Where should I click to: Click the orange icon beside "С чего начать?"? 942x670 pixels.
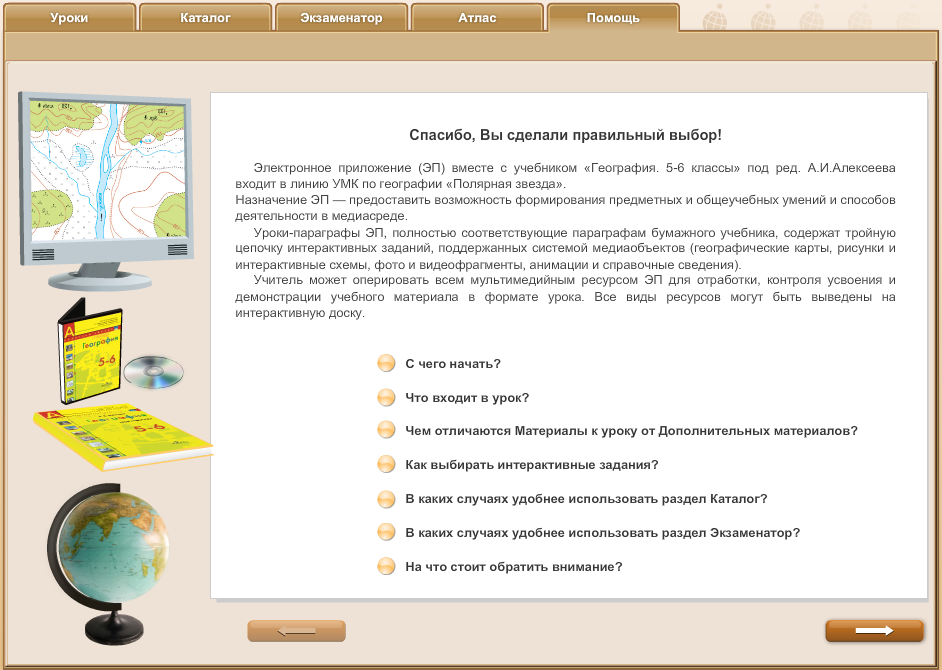[x=386, y=363]
